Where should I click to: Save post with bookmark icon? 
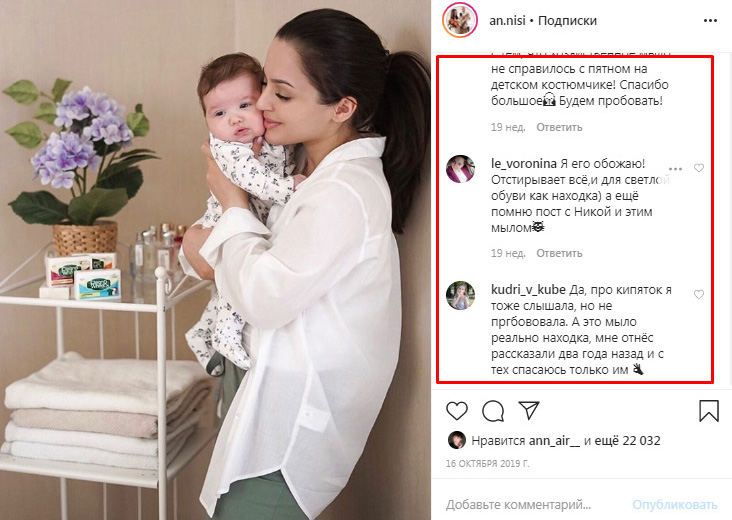[709, 411]
